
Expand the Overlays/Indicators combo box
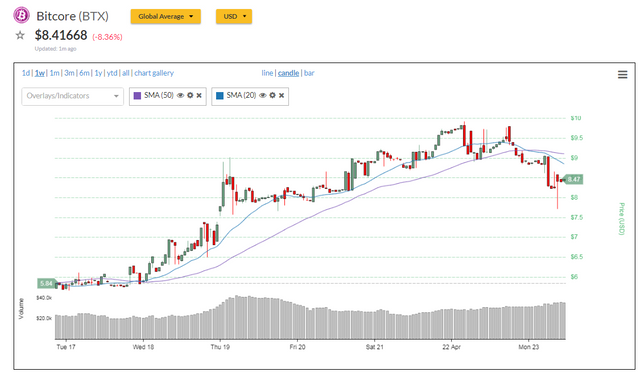pyautogui.click(x=73, y=96)
